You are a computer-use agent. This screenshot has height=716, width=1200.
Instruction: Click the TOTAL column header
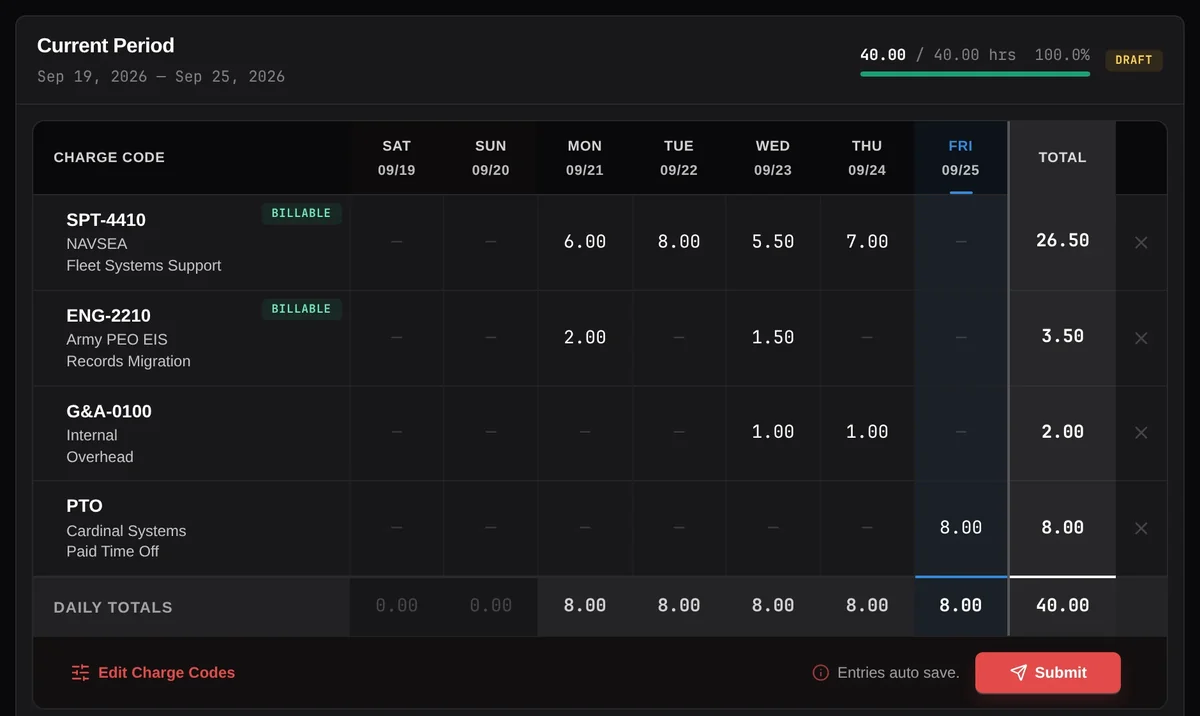1062,158
